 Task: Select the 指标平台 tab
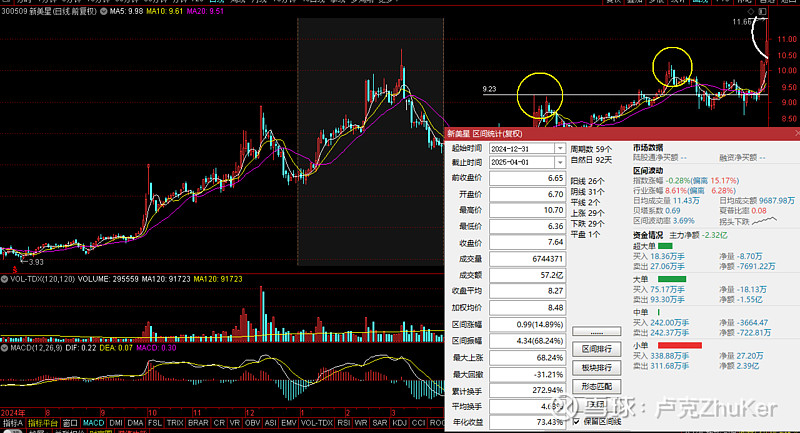[x=43, y=423]
